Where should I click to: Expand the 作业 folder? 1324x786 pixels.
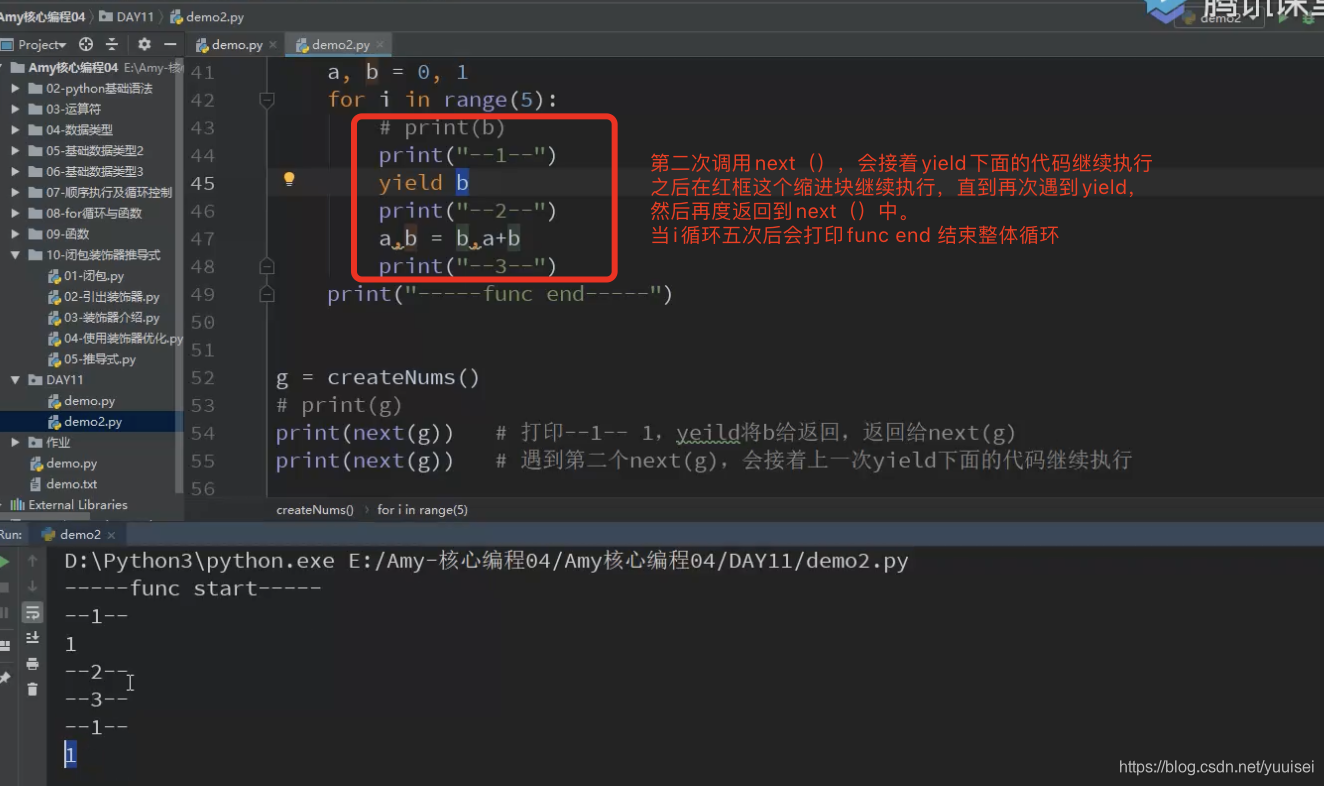tap(15, 442)
